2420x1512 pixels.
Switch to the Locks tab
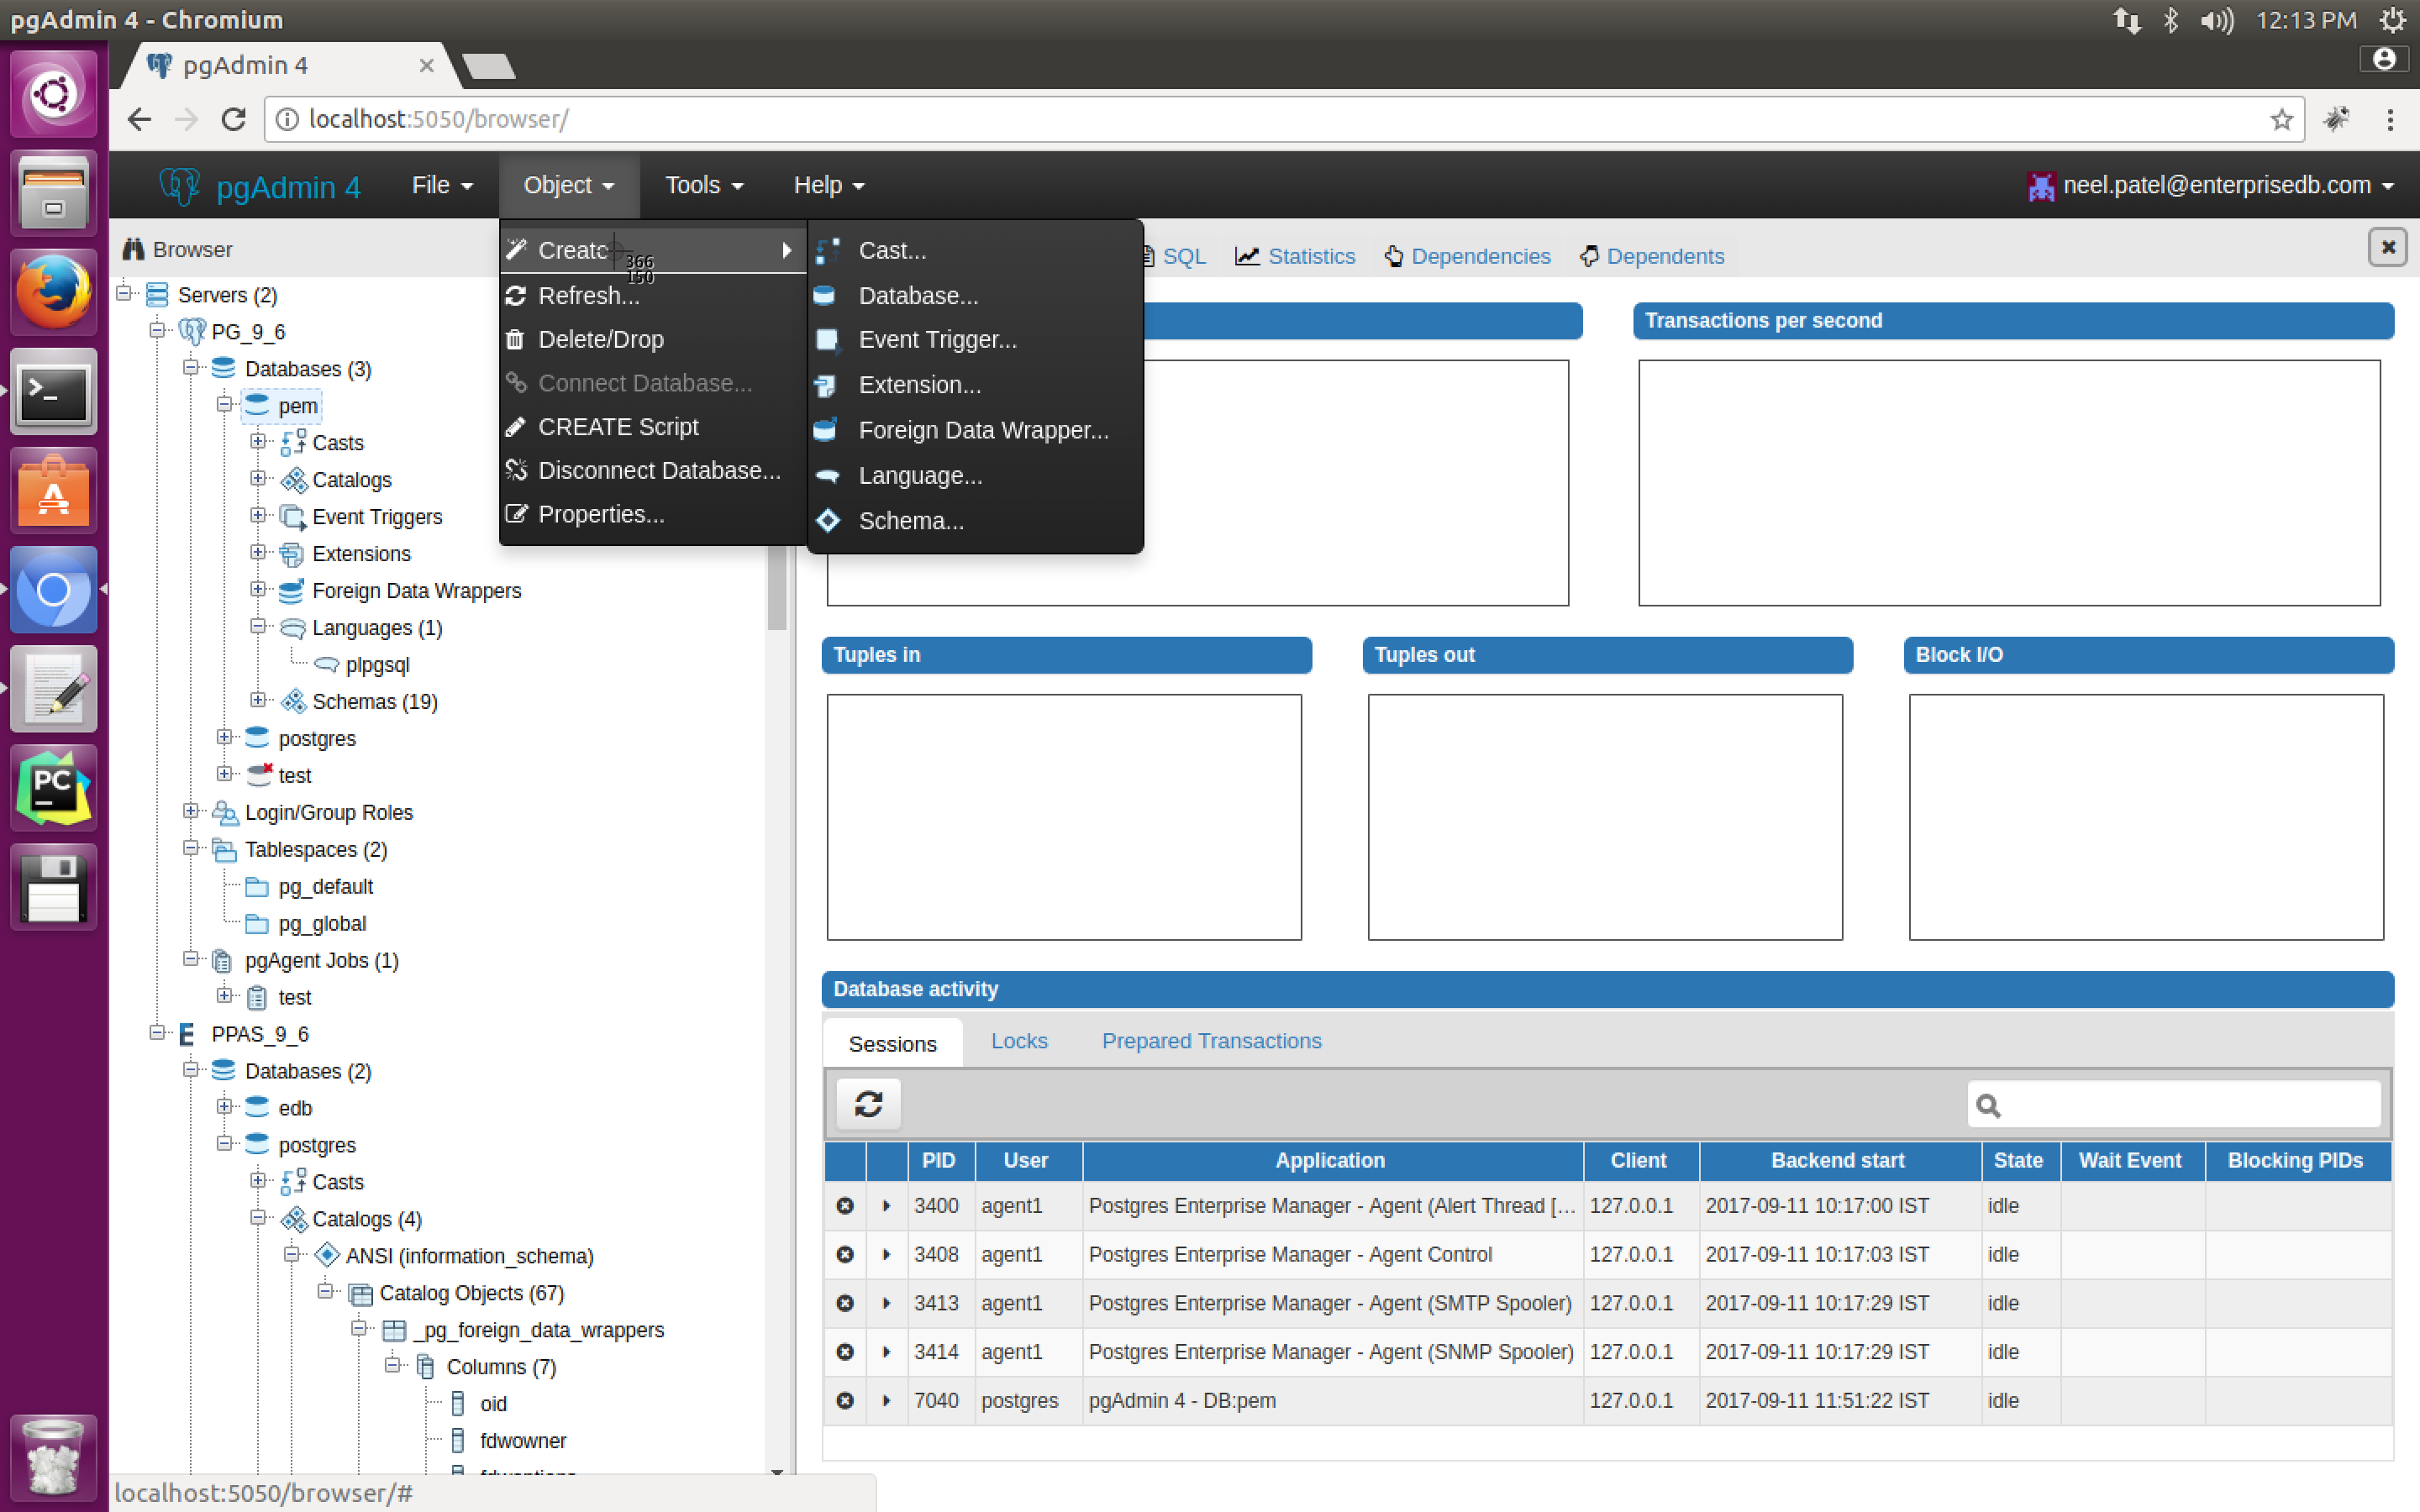[x=1018, y=1041]
